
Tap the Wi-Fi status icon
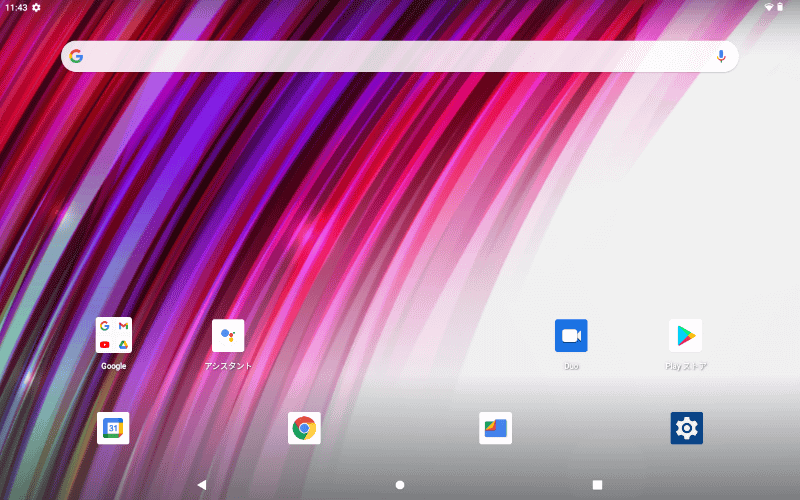[769, 7]
